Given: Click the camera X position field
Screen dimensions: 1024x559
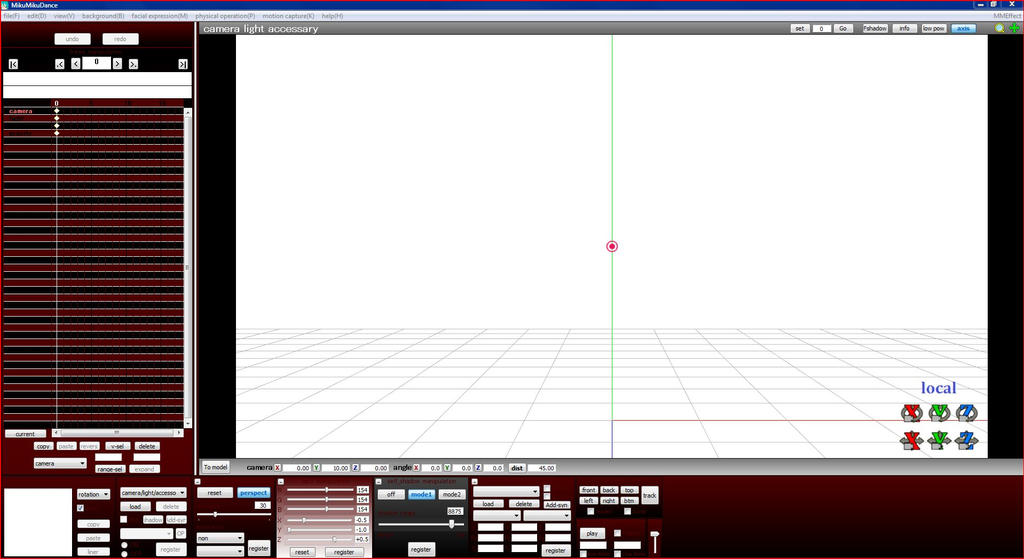Looking at the screenshot, I should click(296, 468).
